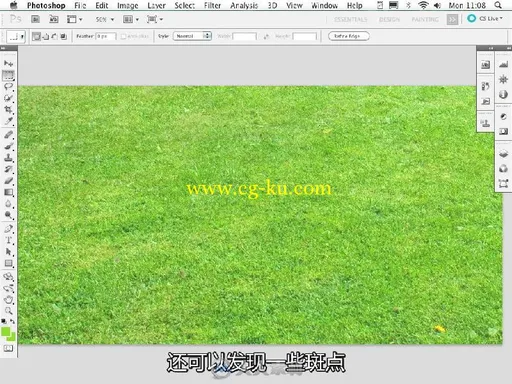Viewport: 512px width, 384px height.
Task: Open the File menu
Action: click(x=80, y=5)
